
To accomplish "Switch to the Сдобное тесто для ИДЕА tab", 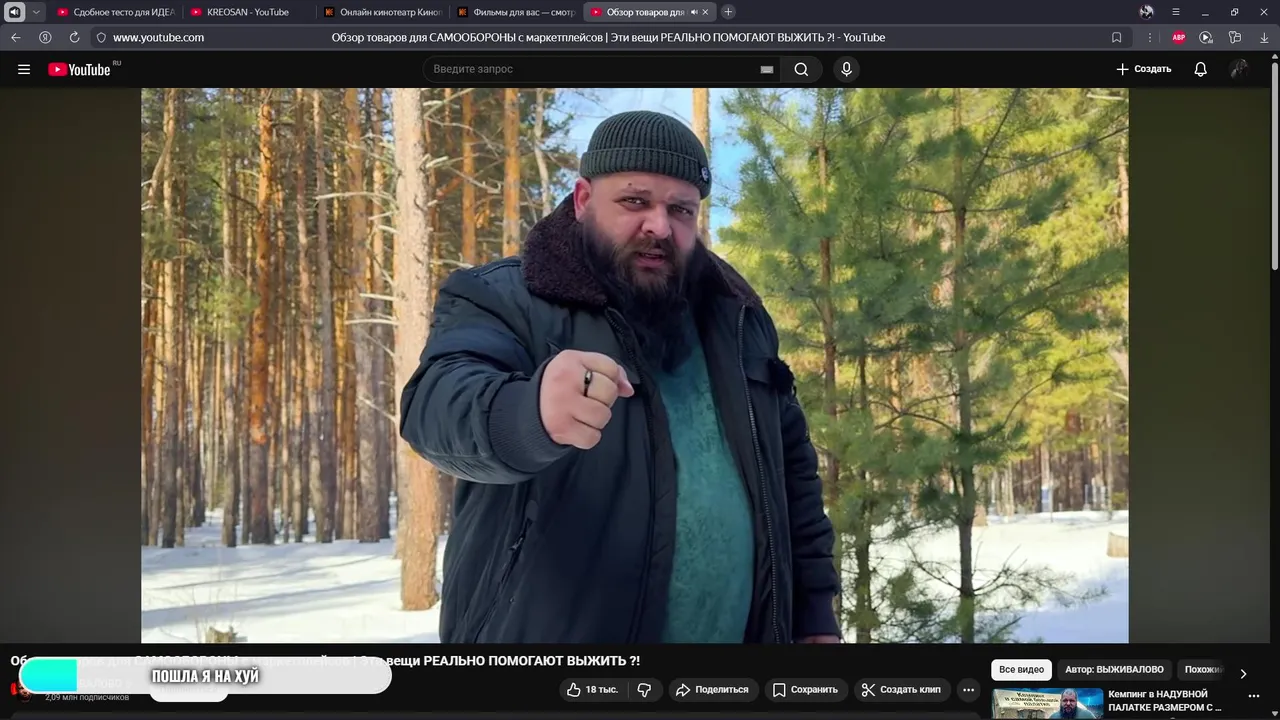I will pyautogui.click(x=117, y=12).
